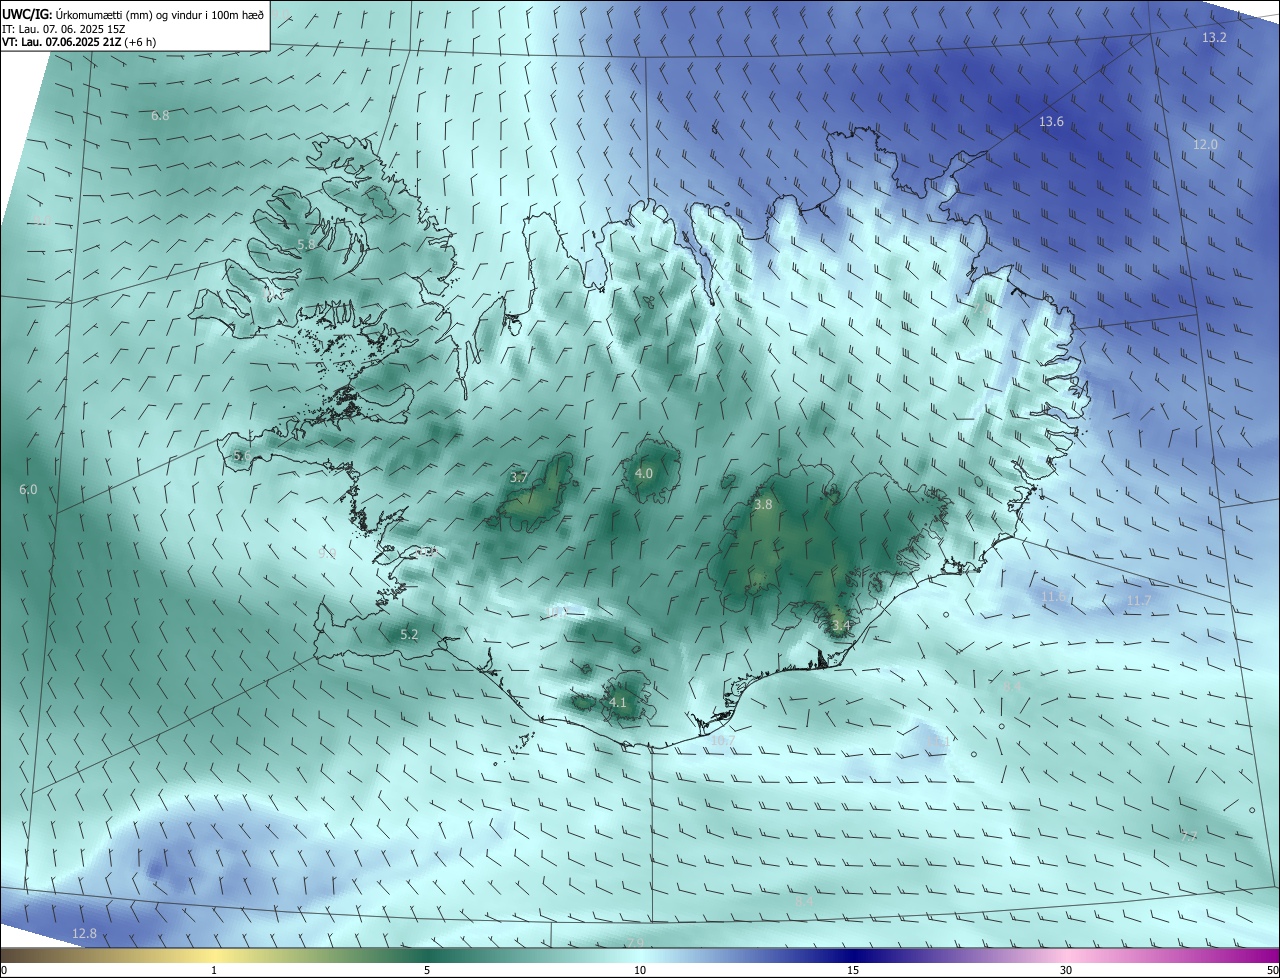Click the 13.6 value label on the map

1051,122
